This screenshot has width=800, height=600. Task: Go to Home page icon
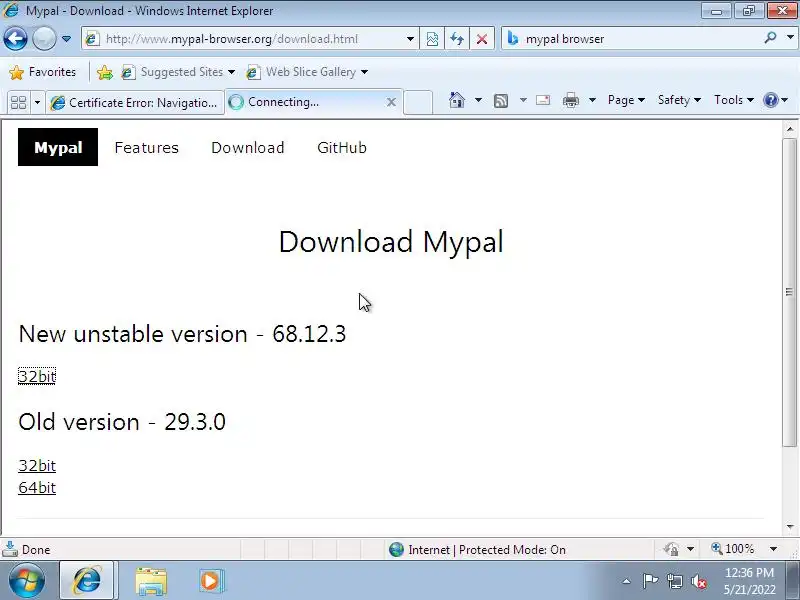point(457,100)
